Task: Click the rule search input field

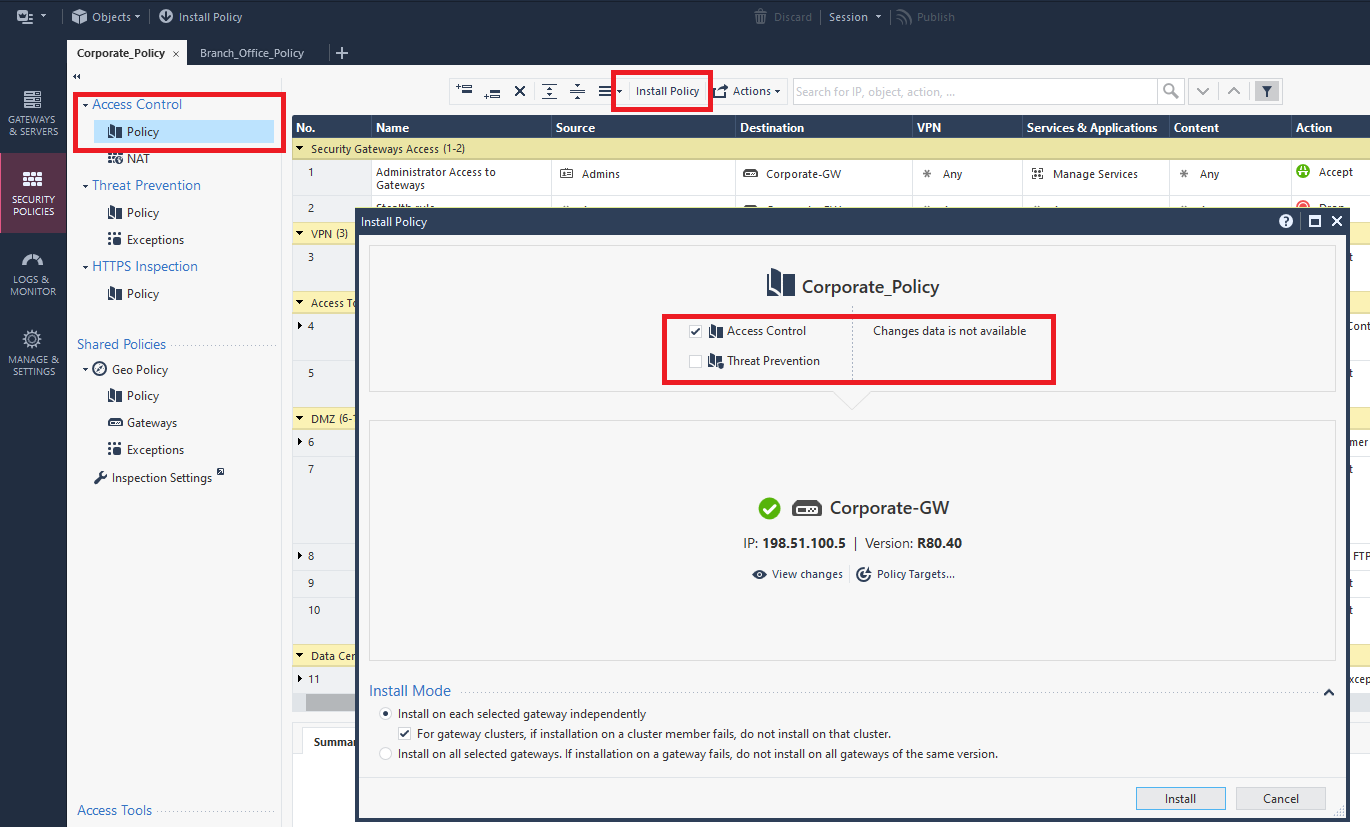Action: click(975, 91)
